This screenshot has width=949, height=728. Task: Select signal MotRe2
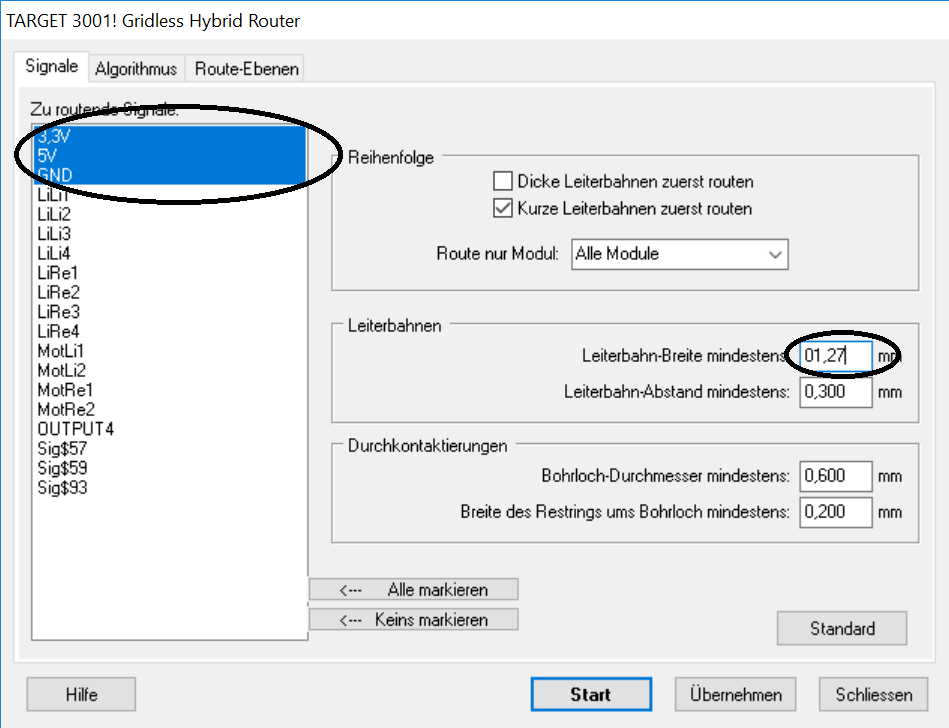coord(169,410)
